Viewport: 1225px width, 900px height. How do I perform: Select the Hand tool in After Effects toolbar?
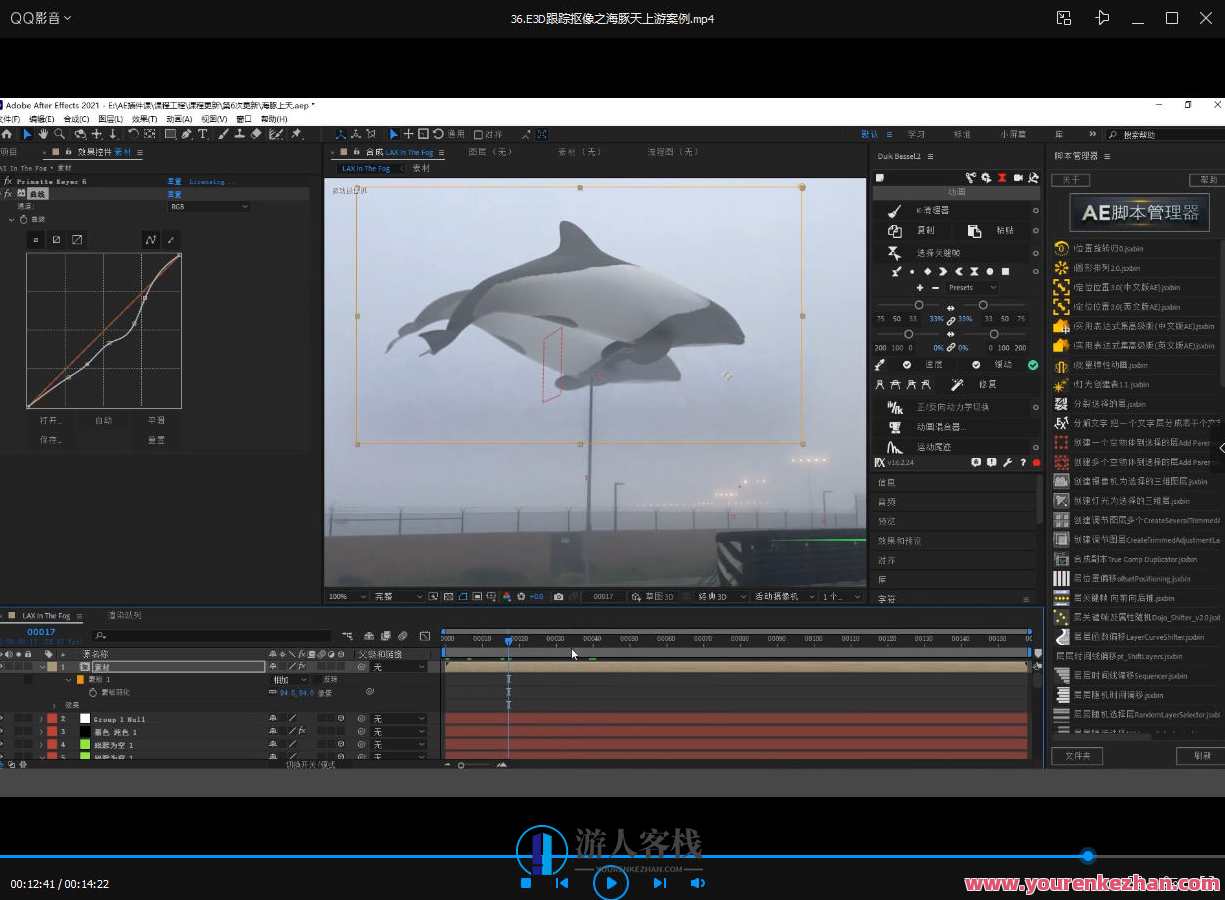43,134
